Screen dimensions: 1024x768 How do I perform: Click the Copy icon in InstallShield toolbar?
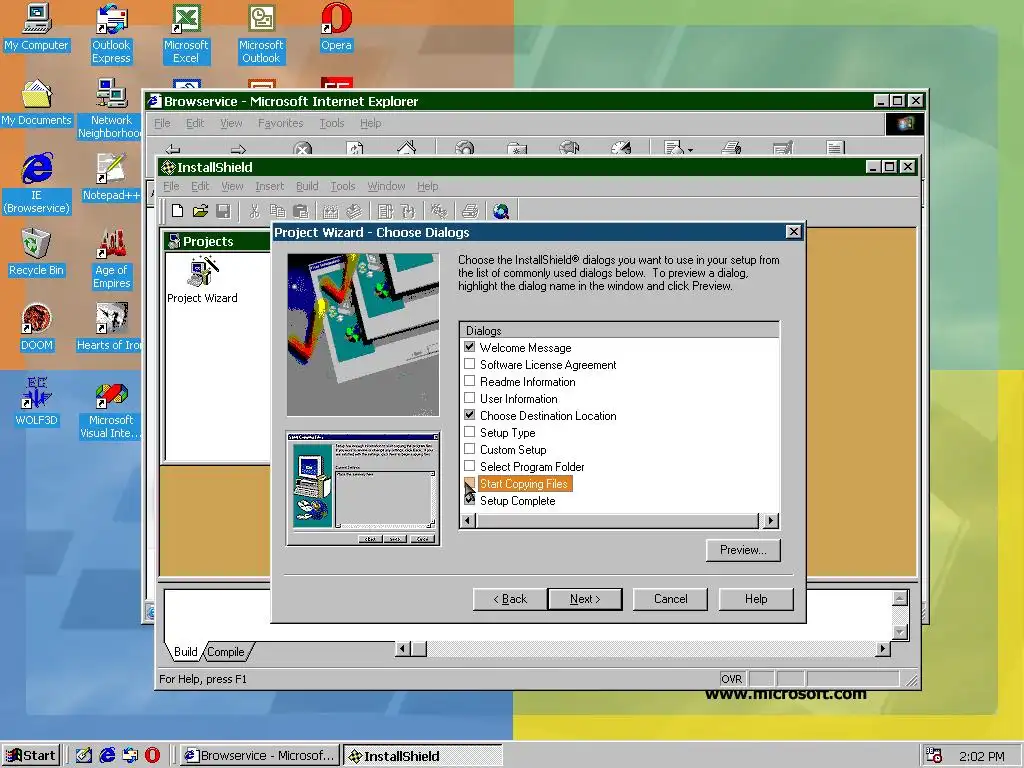coord(278,211)
